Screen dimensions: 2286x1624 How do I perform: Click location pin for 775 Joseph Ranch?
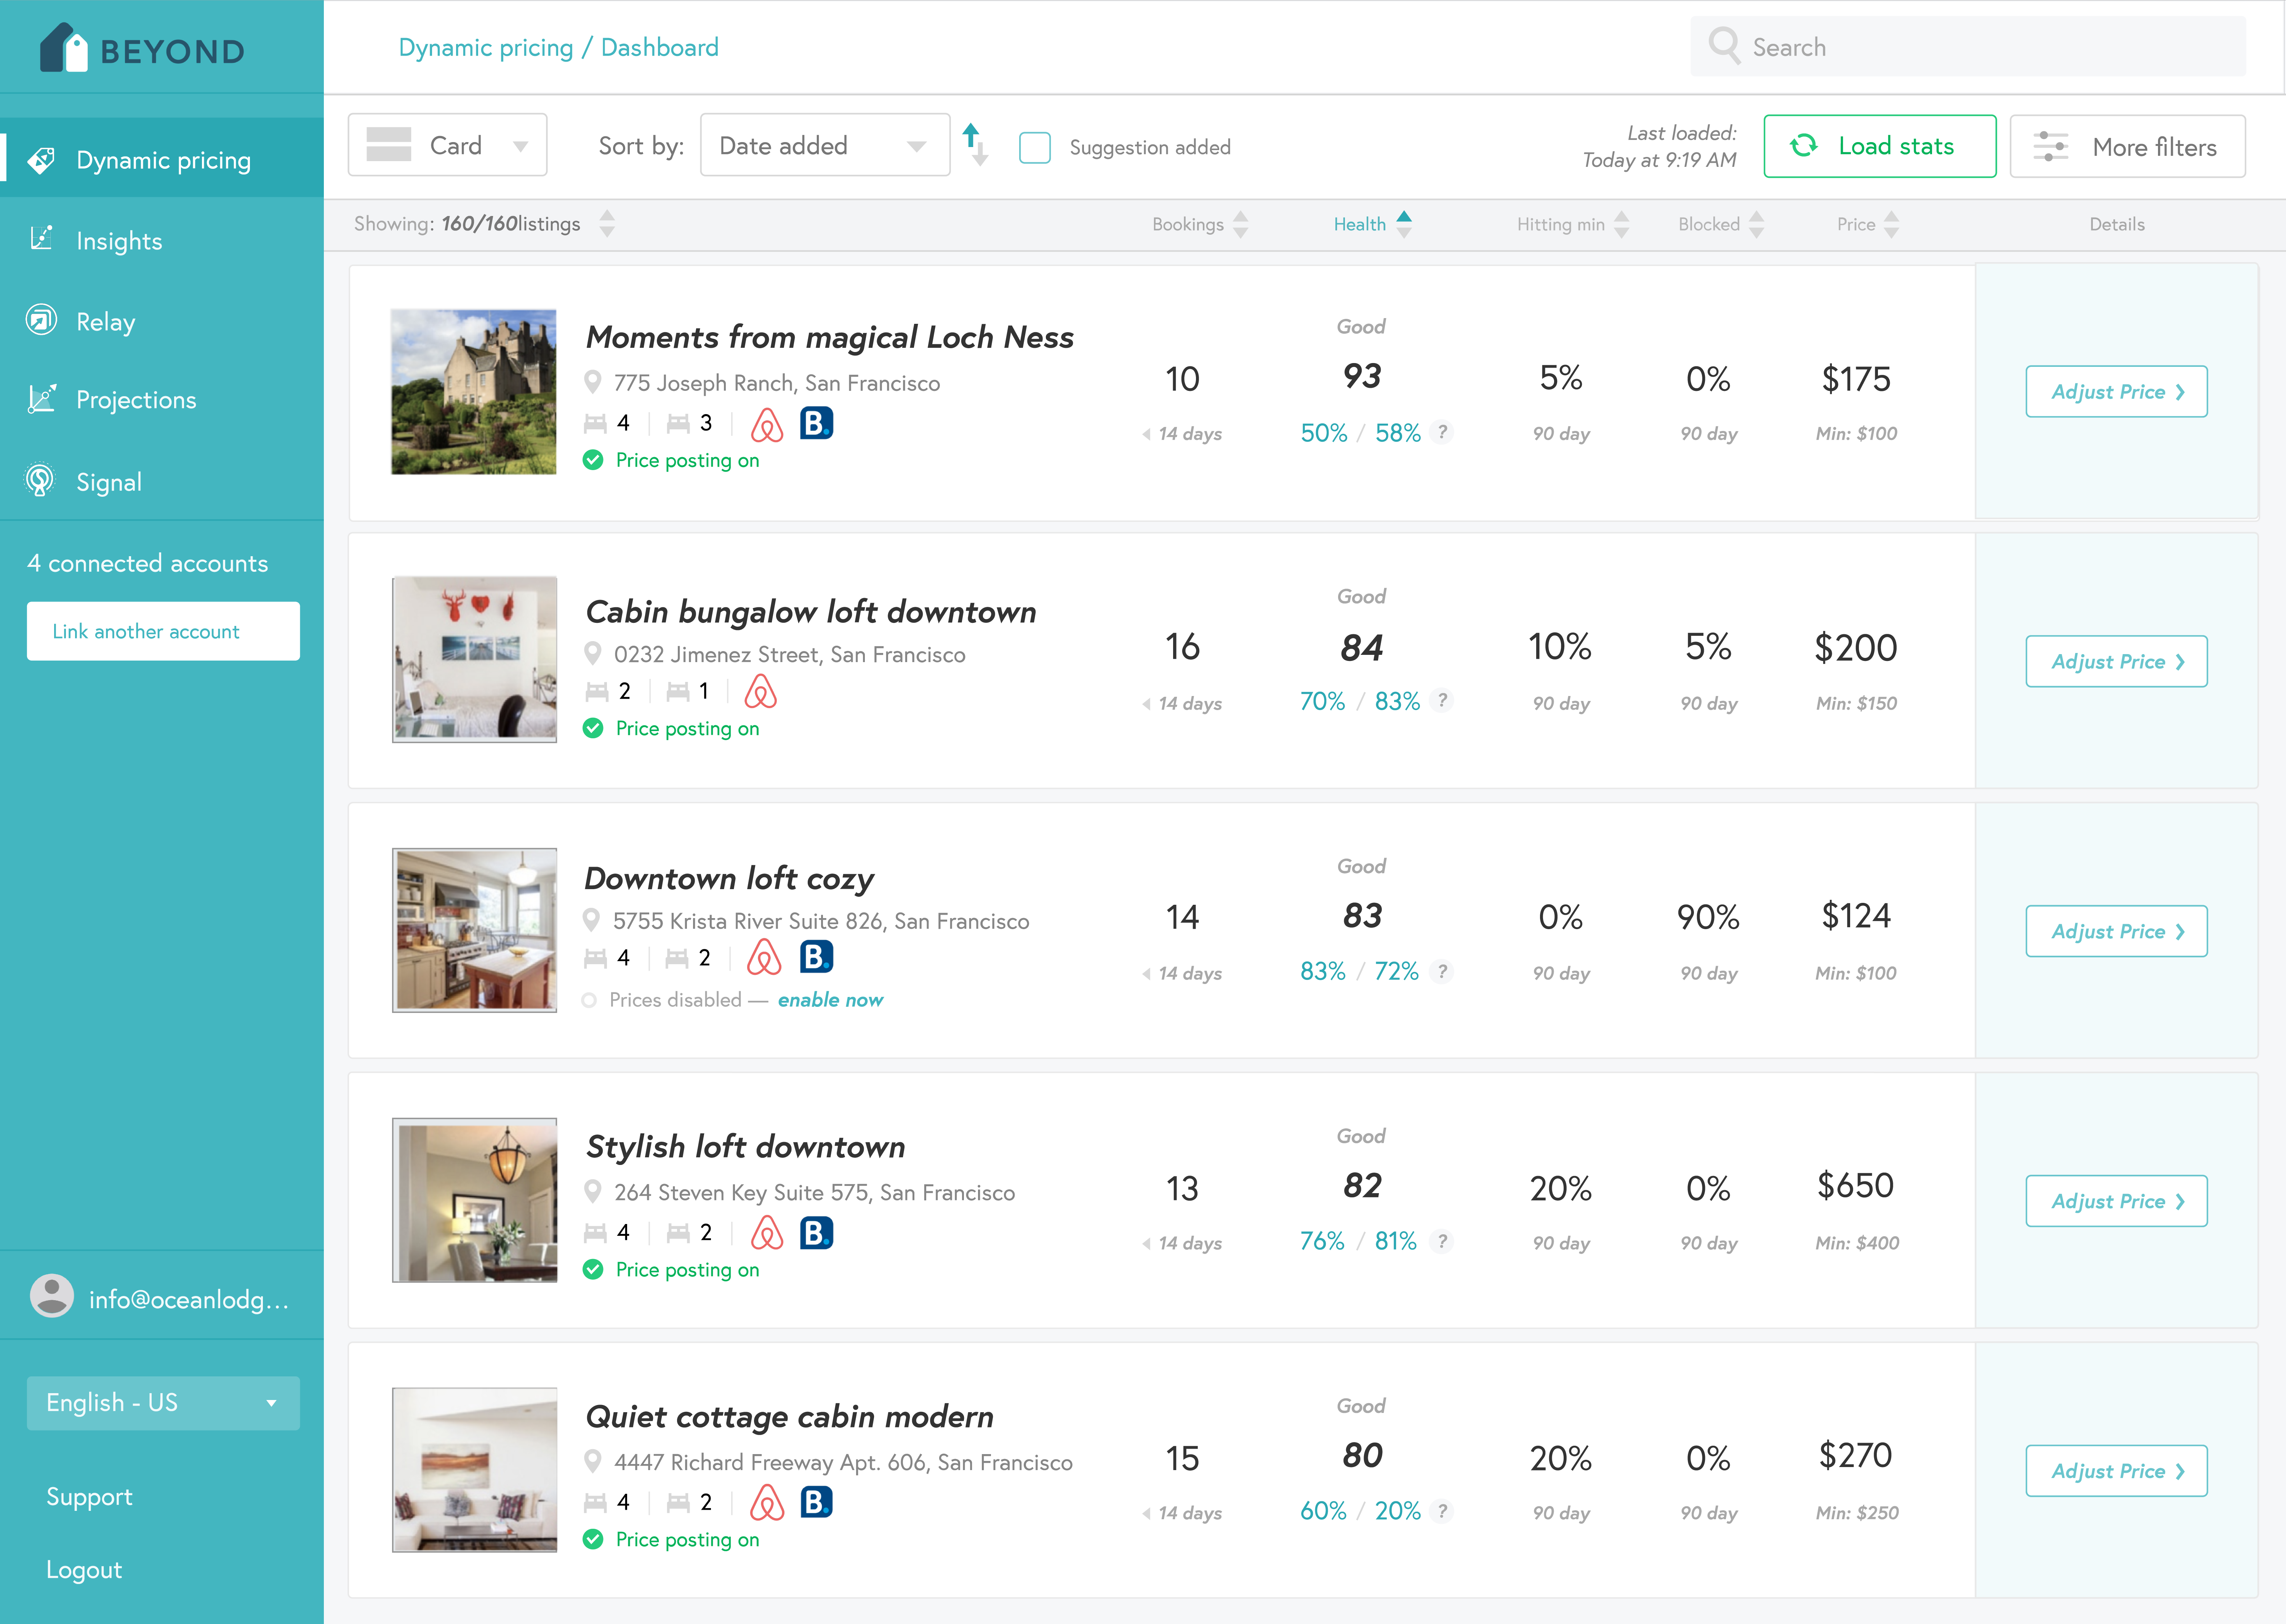point(593,382)
